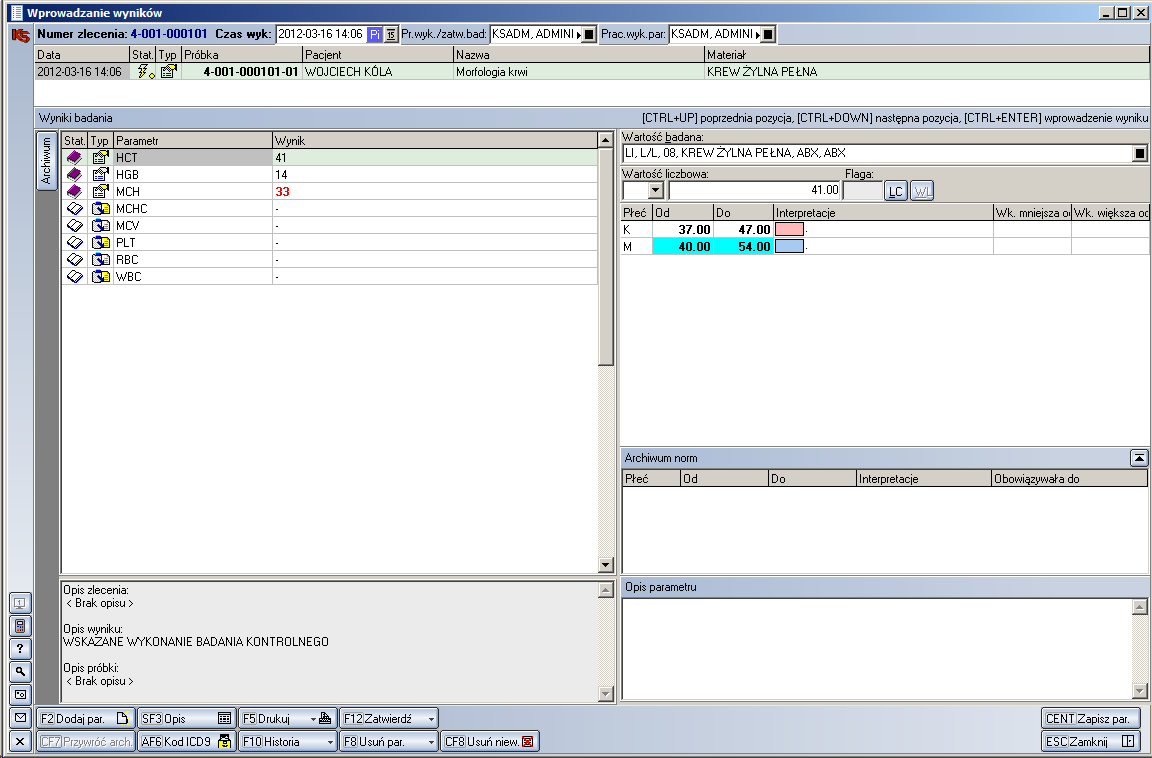
Task: Select the MCH parameter row
Action: coord(190,192)
